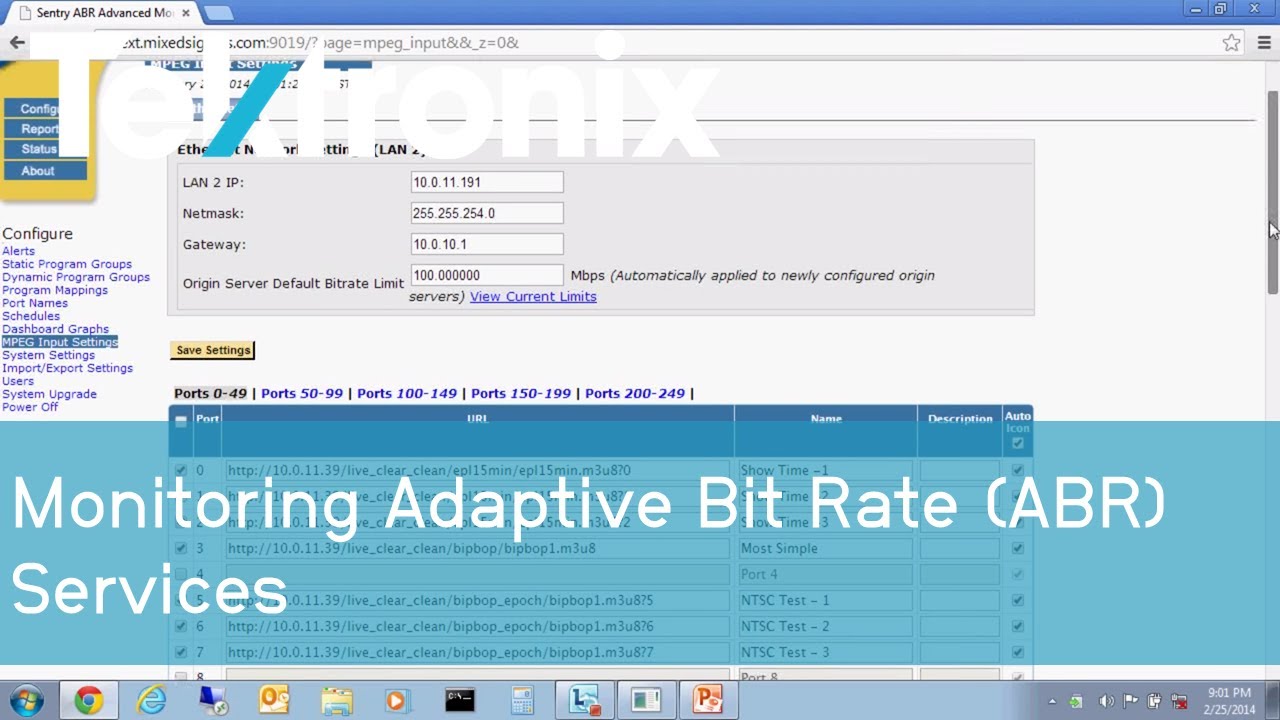Toggle the select-all ports header checkbox
This screenshot has height=720, width=1280.
coord(181,421)
